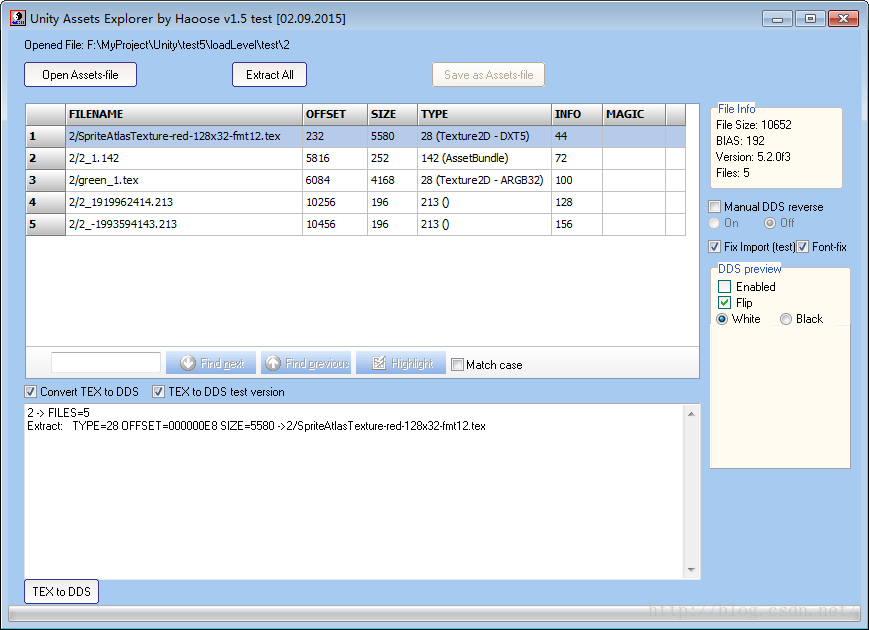The height and width of the screenshot is (630, 869).
Task: Click the 28 (Texture2D - ARGB32) type cell
Action: (484, 181)
